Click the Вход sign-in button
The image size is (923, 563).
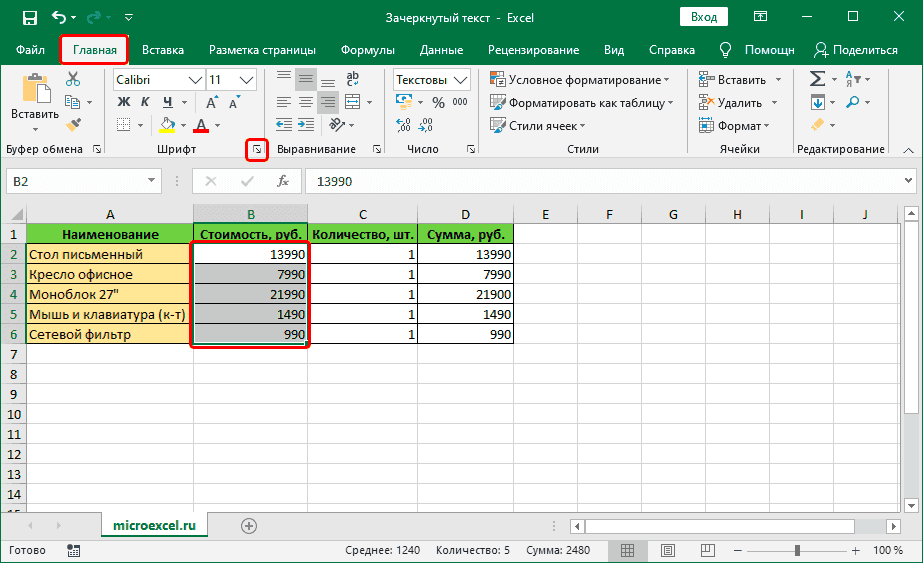tap(704, 17)
